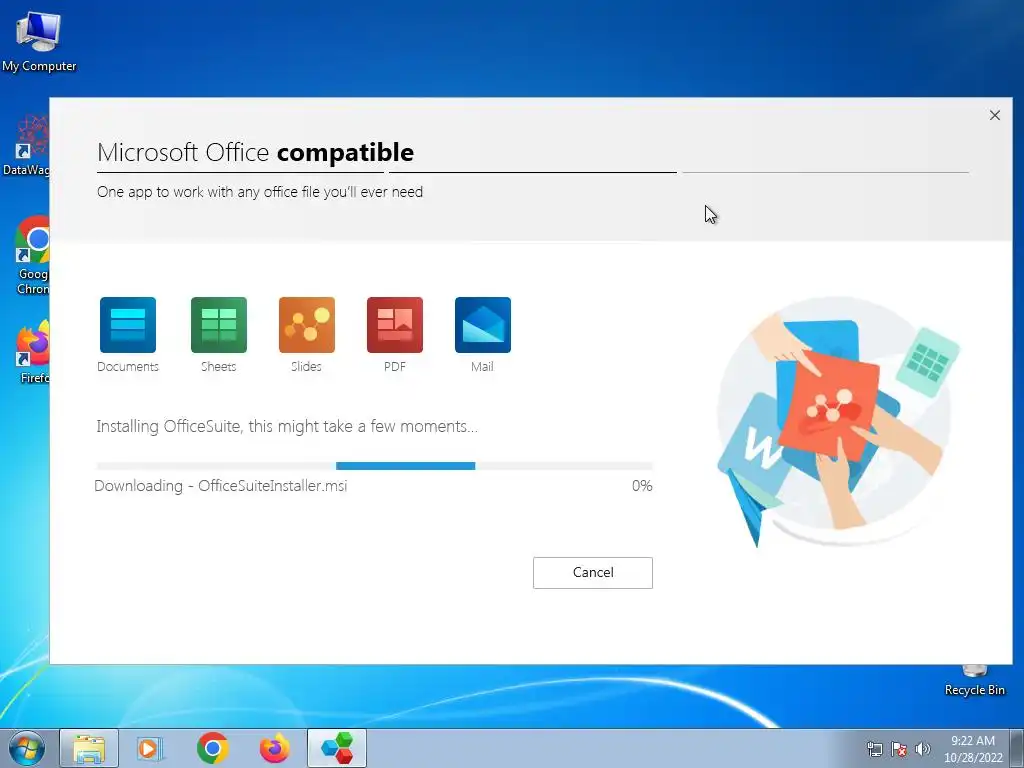Launch Google Chrome desktop shortcut
Image resolution: width=1024 pixels, height=768 pixels.
click(31, 255)
